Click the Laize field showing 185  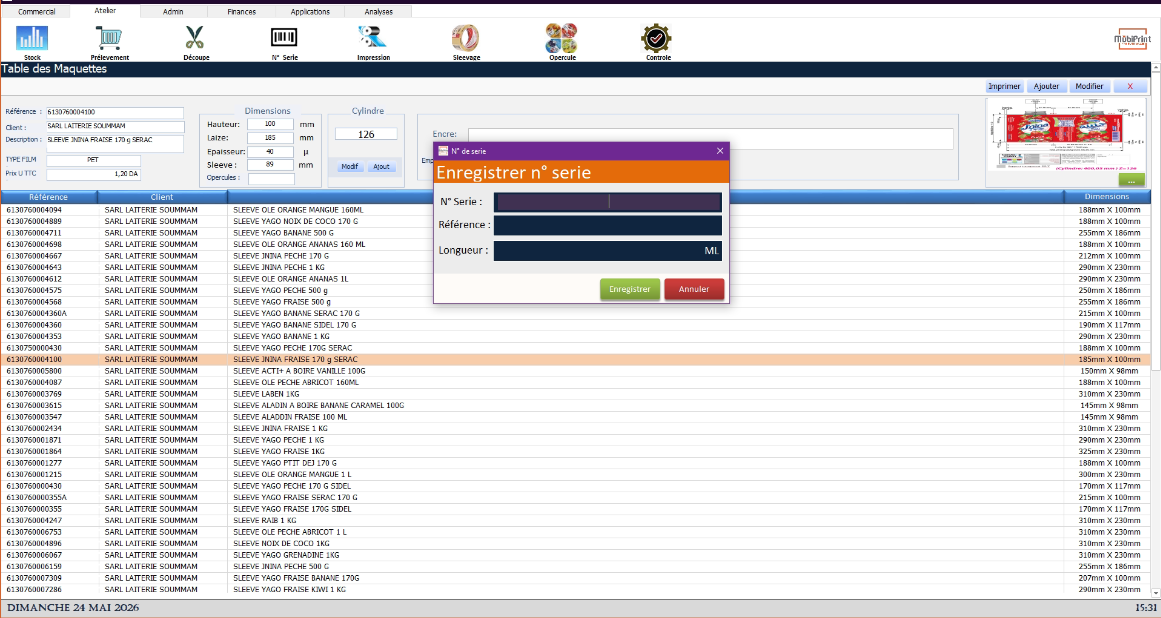point(270,138)
